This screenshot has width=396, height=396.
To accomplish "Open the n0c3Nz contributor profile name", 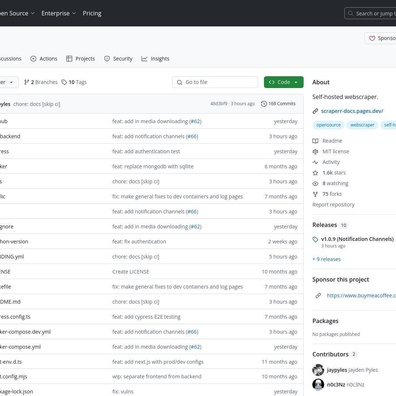I will click(336, 385).
